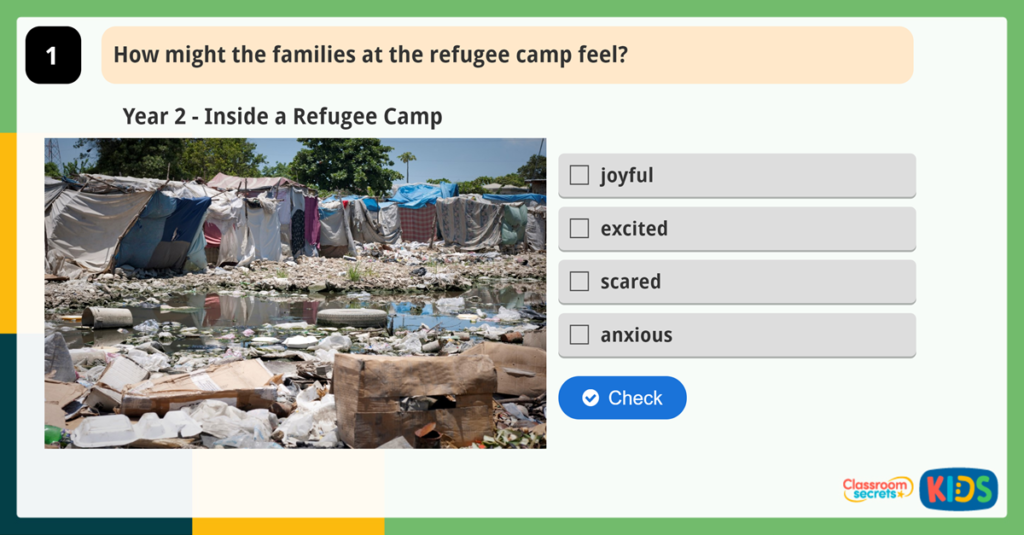Enable the scared checkbox
This screenshot has width=1024, height=535.
[x=579, y=281]
